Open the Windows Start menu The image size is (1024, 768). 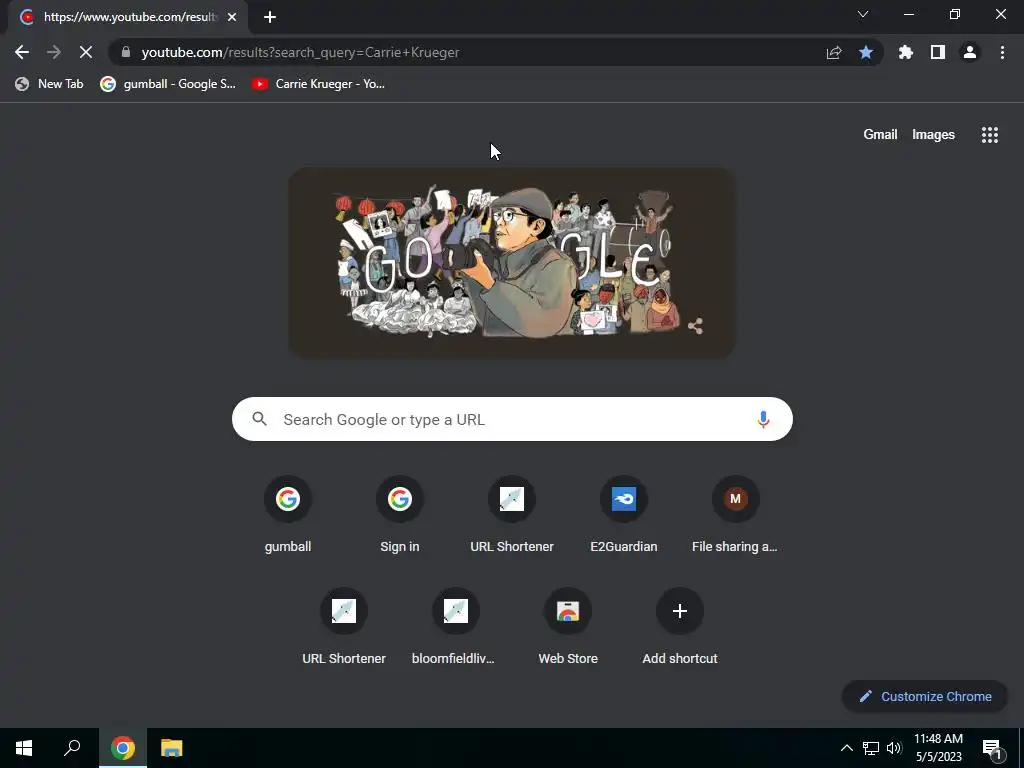(24, 748)
